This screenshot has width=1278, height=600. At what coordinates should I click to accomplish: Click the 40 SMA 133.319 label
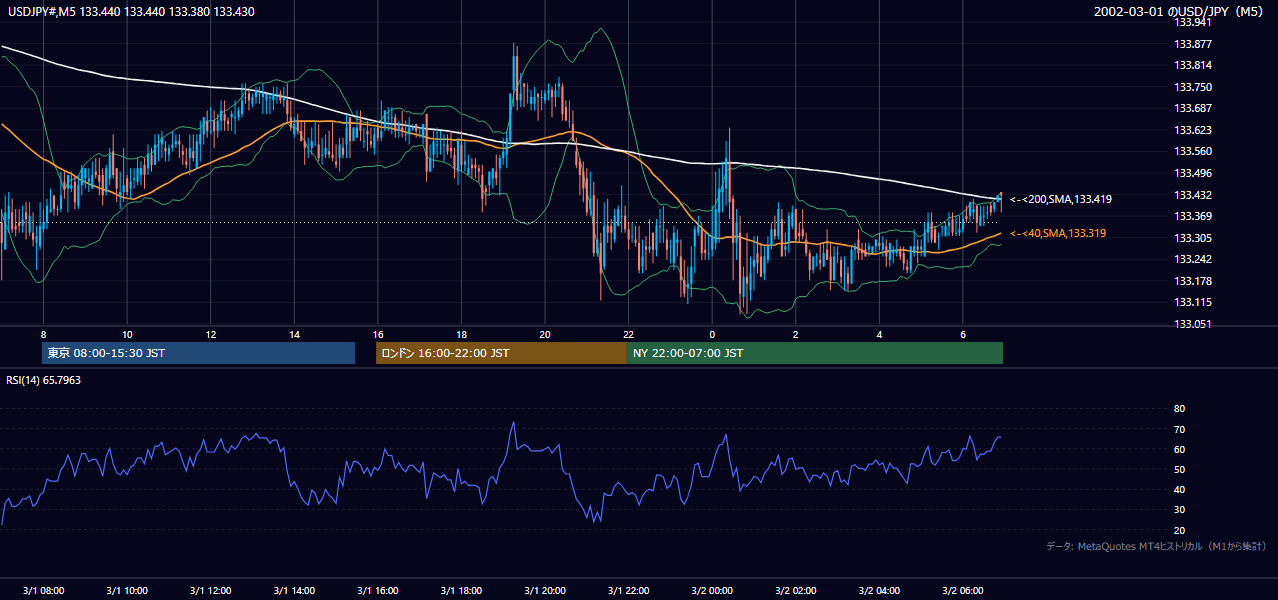tap(1060, 233)
